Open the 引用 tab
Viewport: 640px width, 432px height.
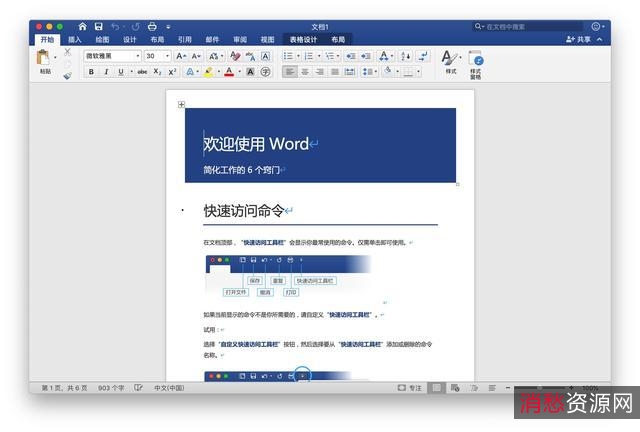184,40
